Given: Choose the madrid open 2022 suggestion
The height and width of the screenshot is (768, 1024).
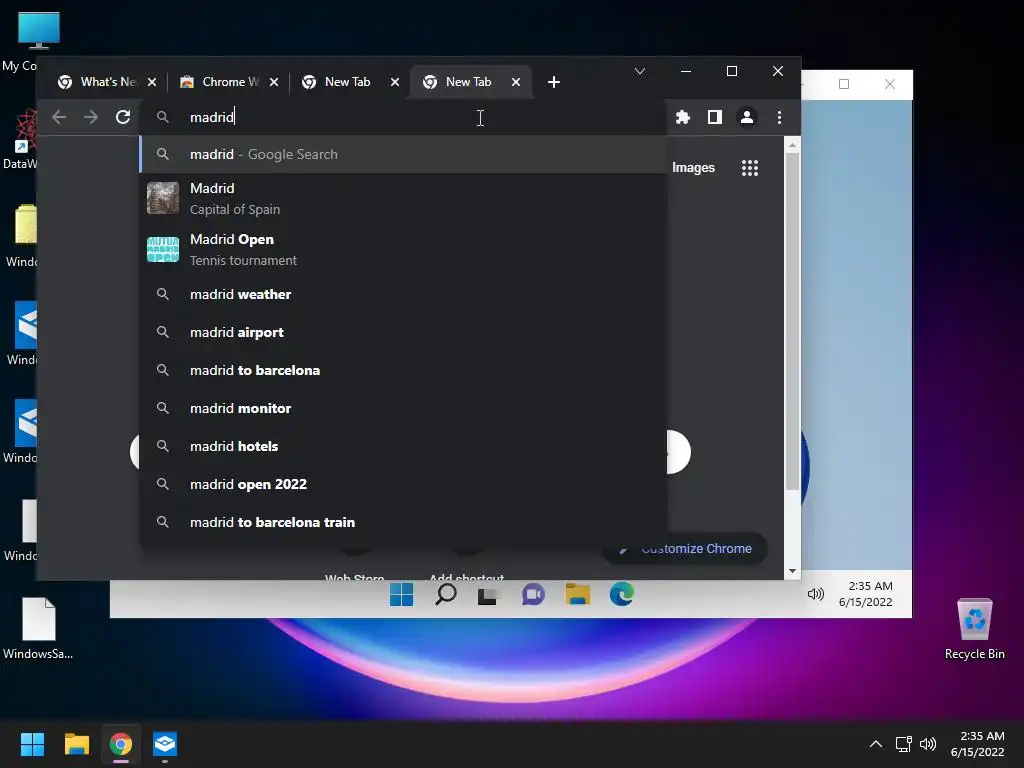Looking at the screenshot, I should 404,484.
